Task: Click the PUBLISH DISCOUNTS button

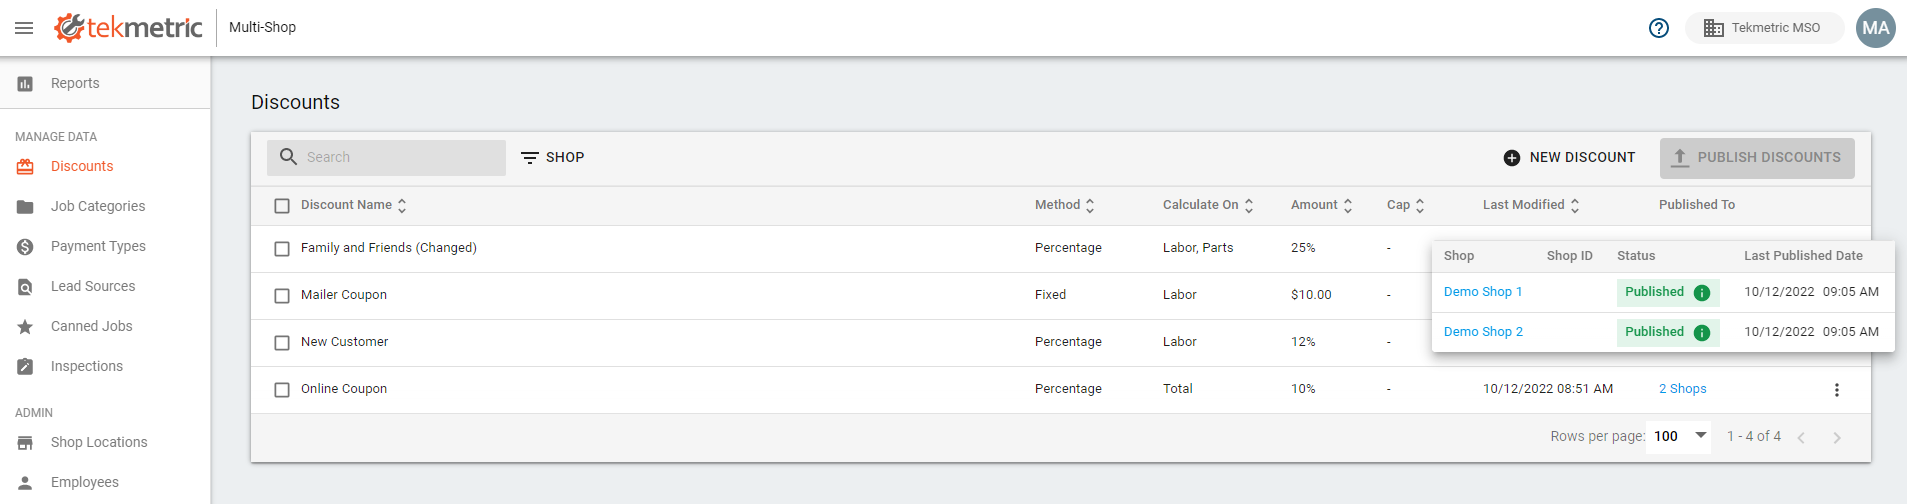Action: point(1757,158)
